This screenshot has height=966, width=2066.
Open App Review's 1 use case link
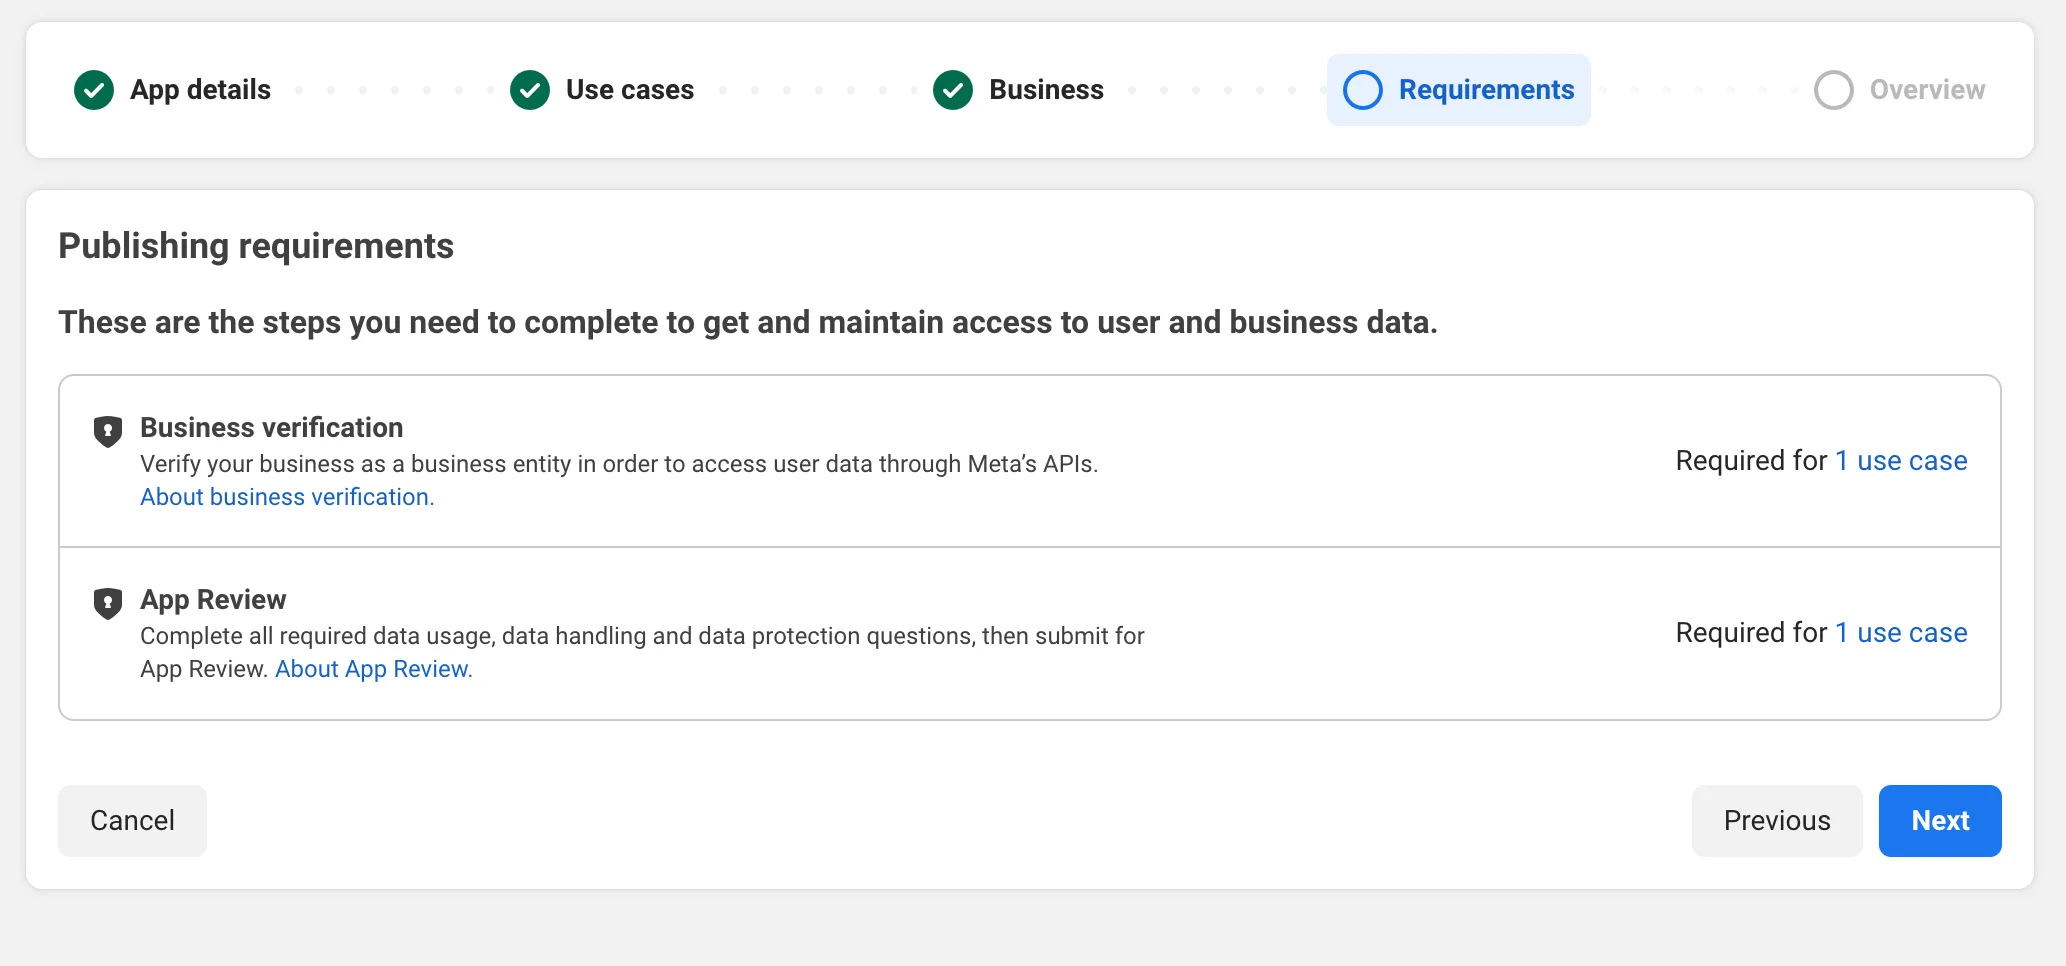[1901, 633]
